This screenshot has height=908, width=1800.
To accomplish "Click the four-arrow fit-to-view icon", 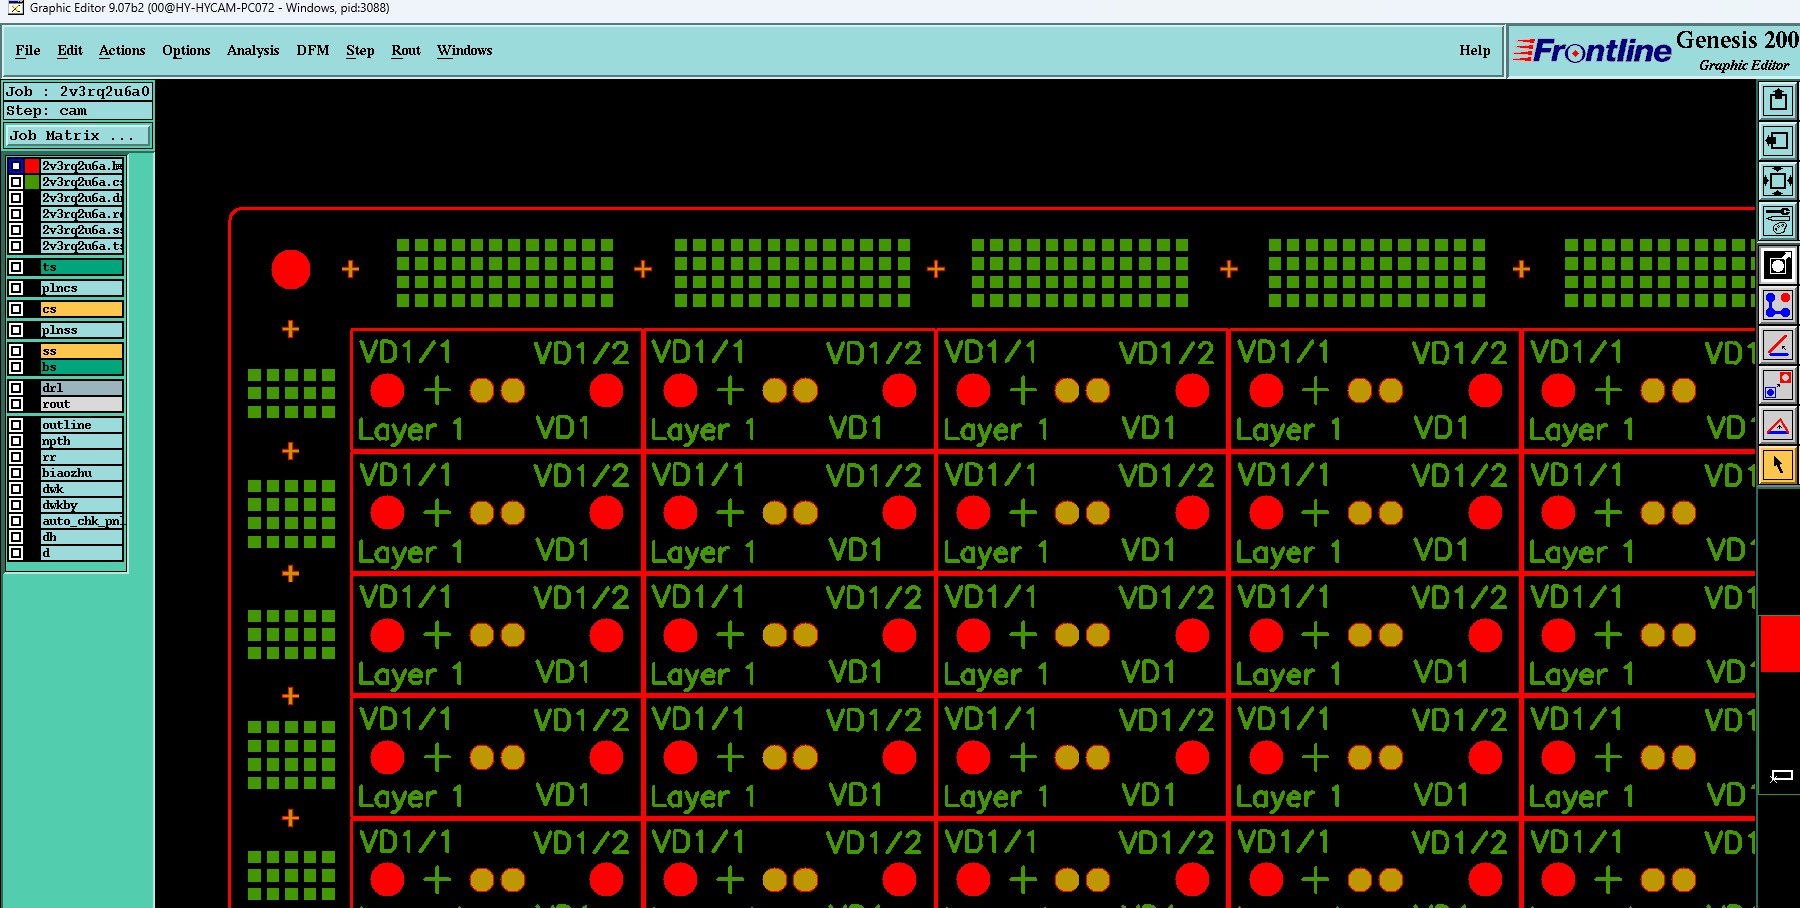I will tap(1777, 181).
